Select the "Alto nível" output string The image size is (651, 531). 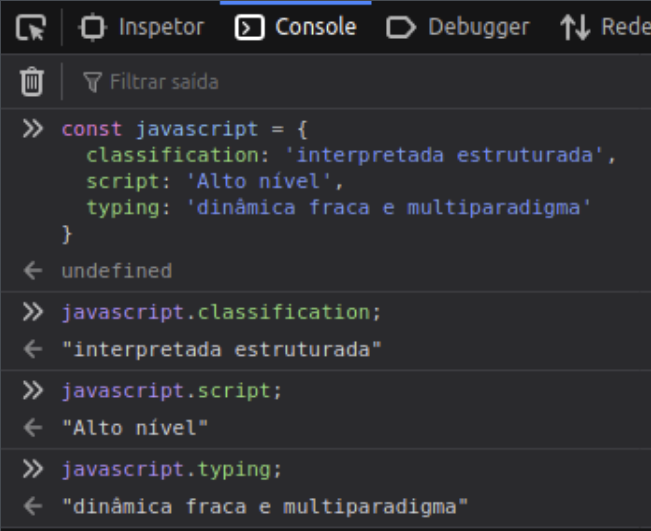pyautogui.click(x=135, y=428)
